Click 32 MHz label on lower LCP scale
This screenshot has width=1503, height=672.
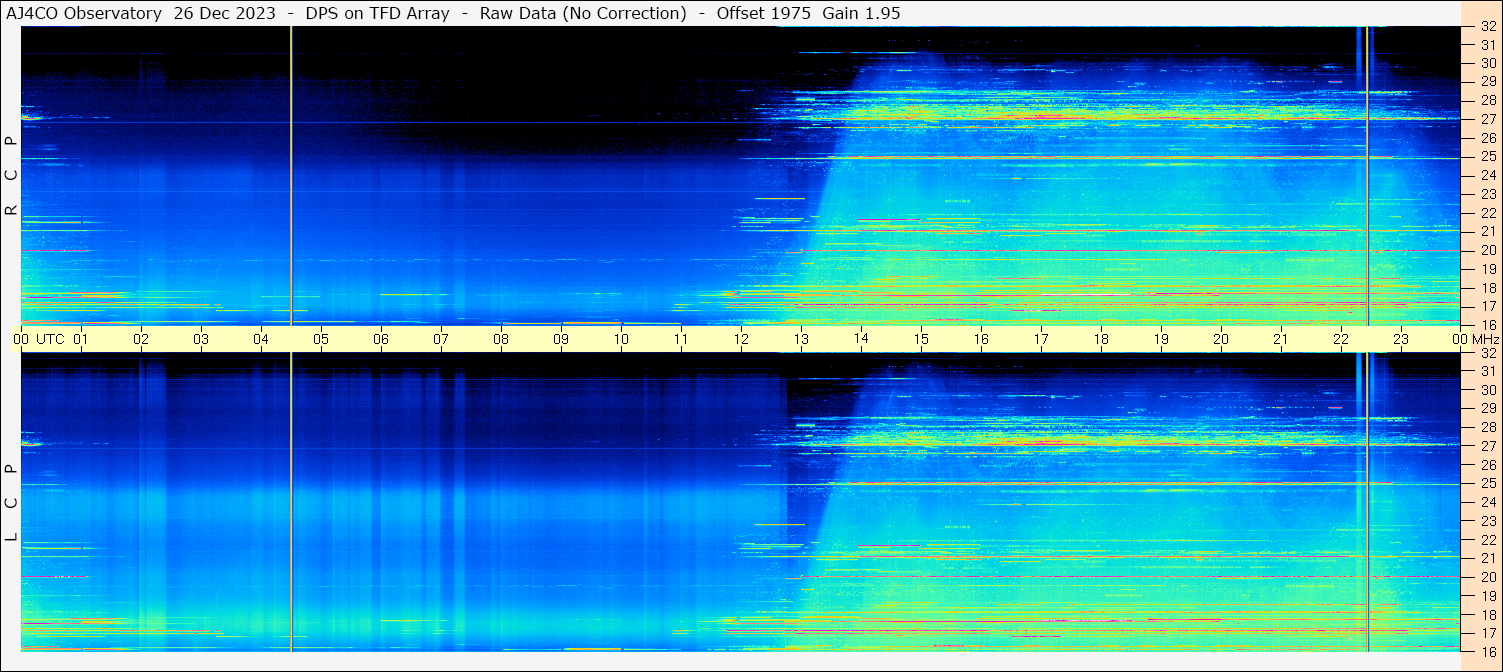tap(1488, 353)
